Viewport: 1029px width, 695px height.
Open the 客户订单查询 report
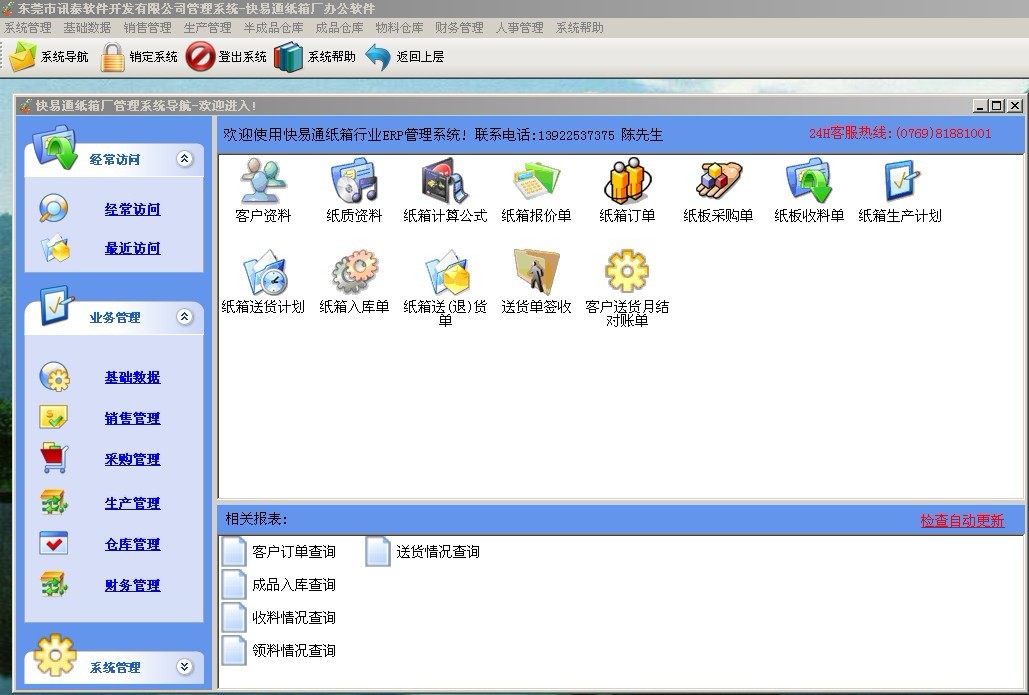[x=279, y=551]
